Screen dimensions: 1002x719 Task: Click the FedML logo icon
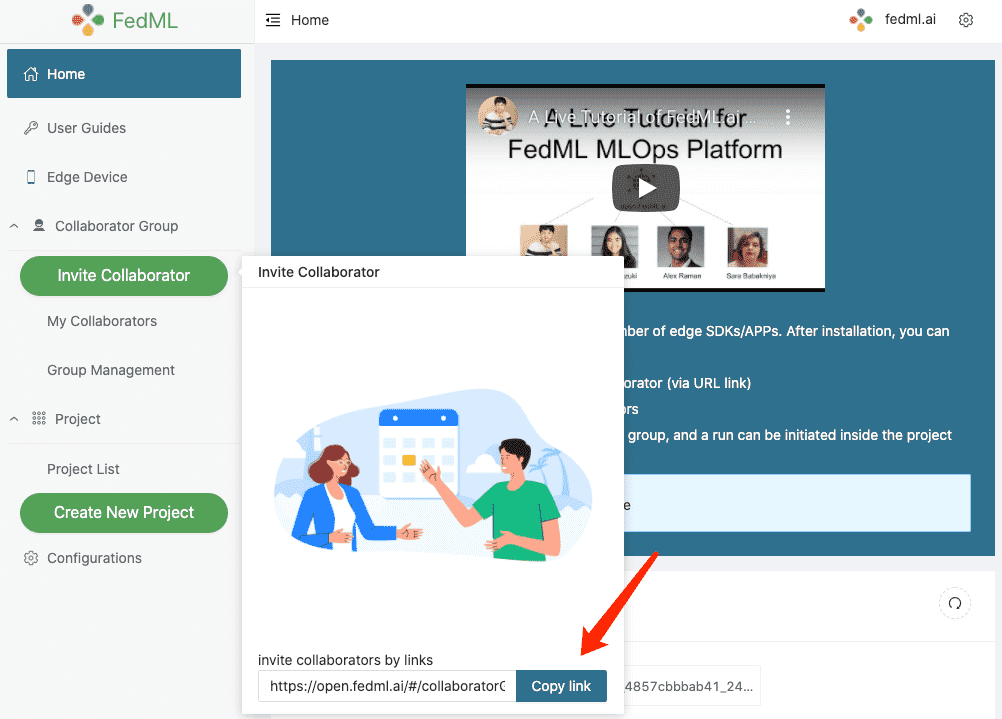click(x=88, y=20)
